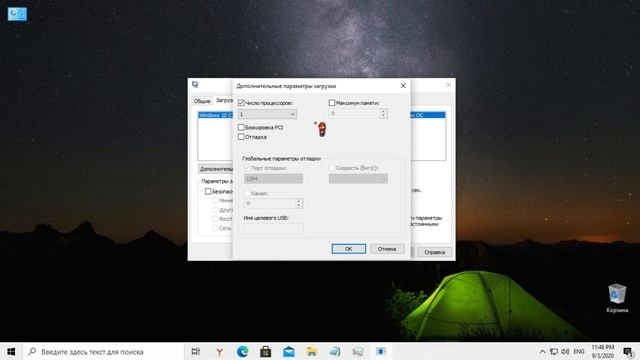Select the desktop icon in the top-left corner
The image size is (640, 360).
point(17,14)
